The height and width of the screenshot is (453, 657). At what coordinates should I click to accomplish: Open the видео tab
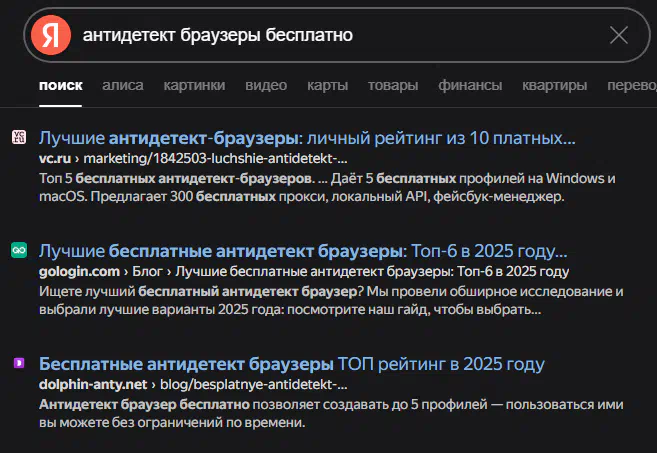266,85
